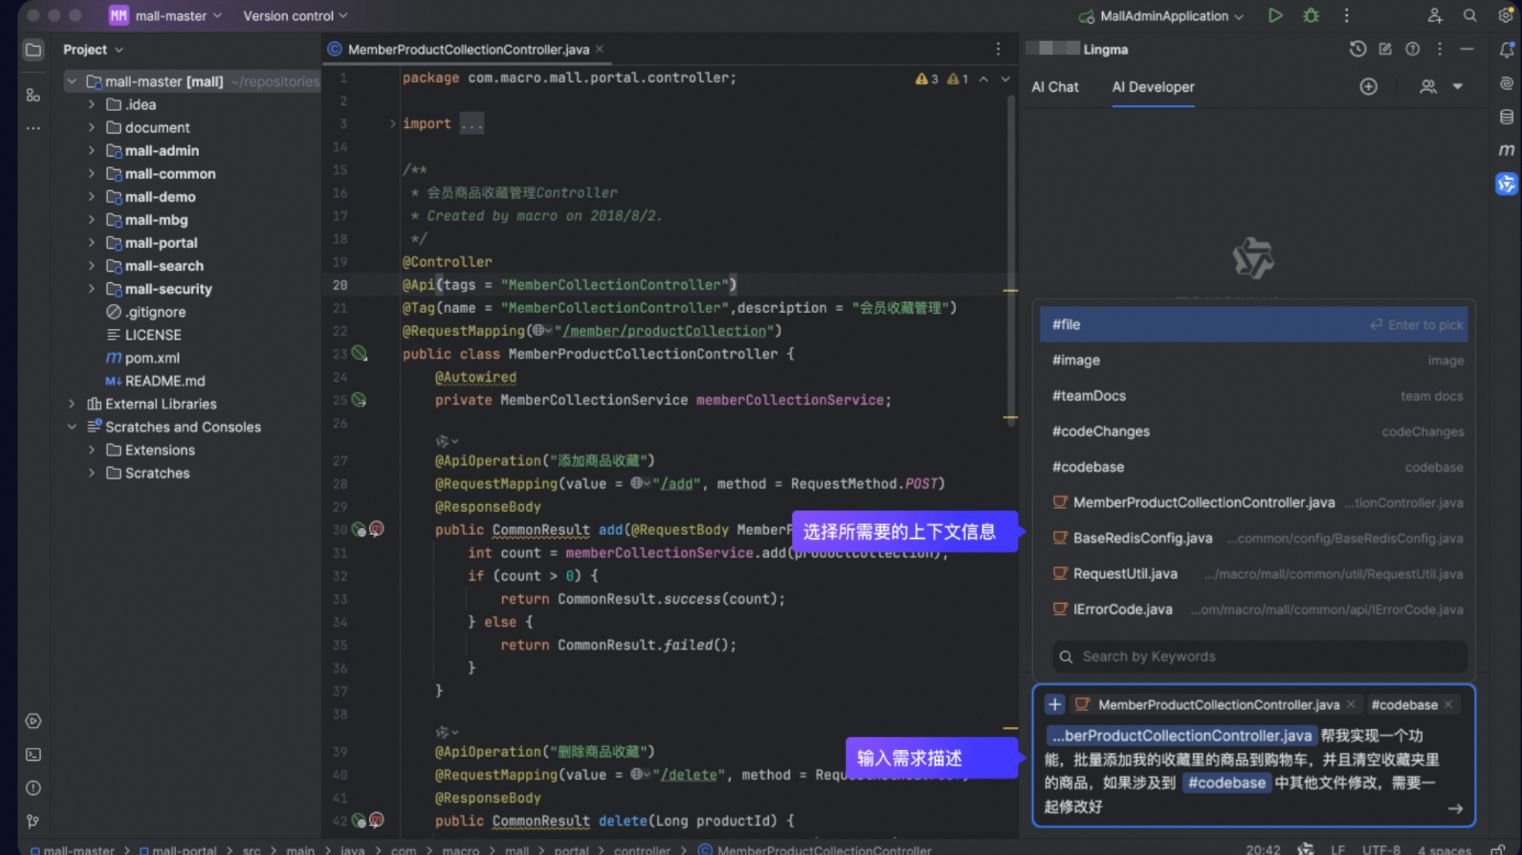Screen dimensions: 1522x855
Task: Add context with the plus button
Action: pos(1054,705)
